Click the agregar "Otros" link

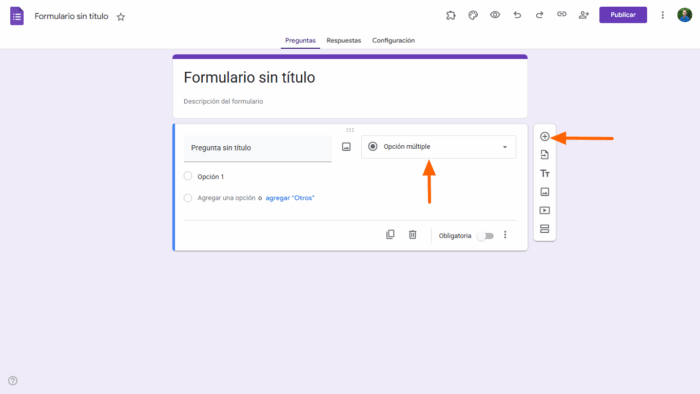[x=290, y=198]
